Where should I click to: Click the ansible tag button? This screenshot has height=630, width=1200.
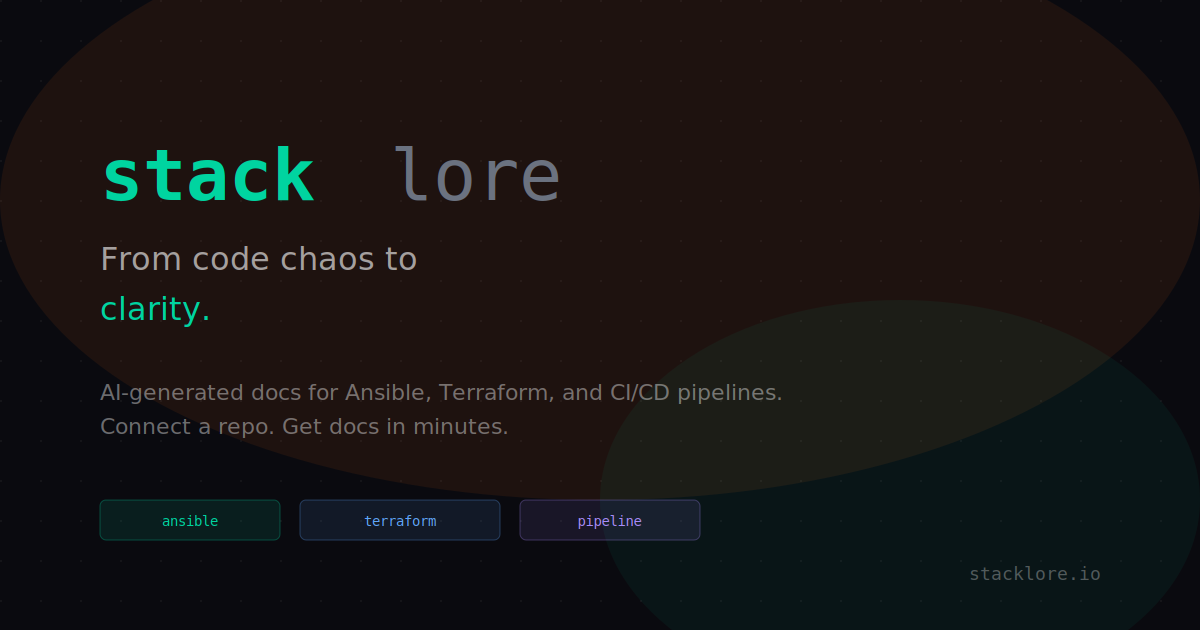190,520
